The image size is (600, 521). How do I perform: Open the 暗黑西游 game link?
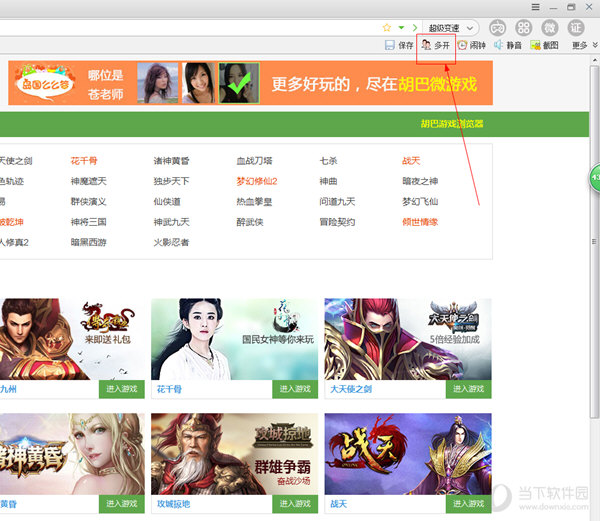click(x=89, y=243)
